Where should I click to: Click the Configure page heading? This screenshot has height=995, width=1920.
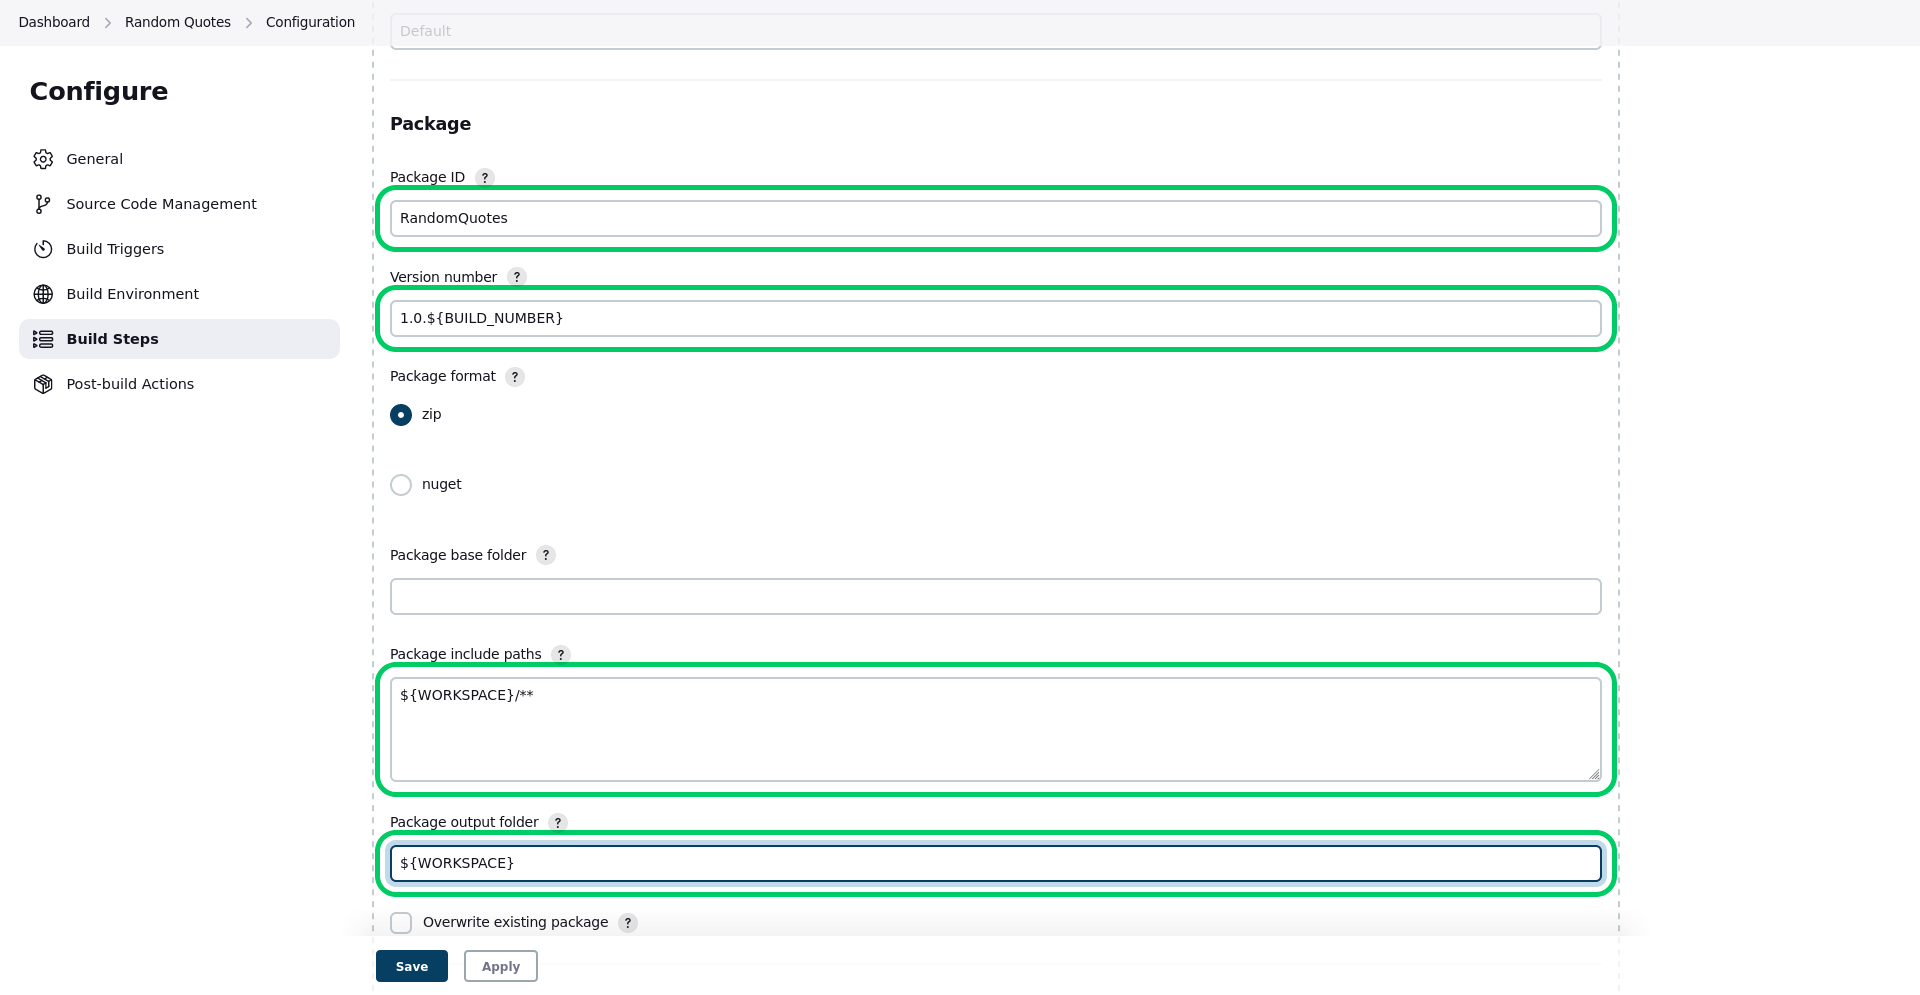99,91
